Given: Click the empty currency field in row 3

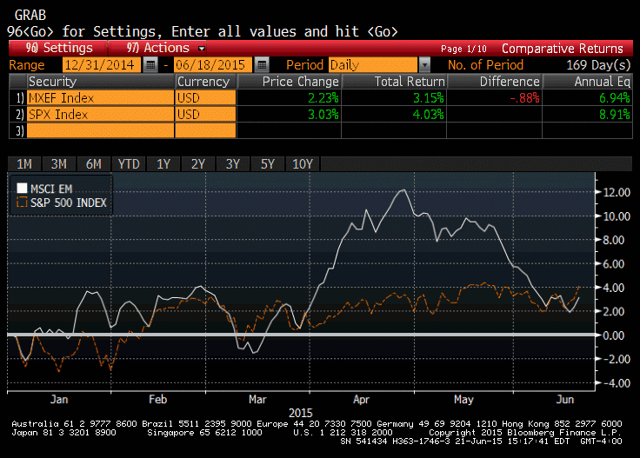Looking at the screenshot, I should click(x=206, y=131).
